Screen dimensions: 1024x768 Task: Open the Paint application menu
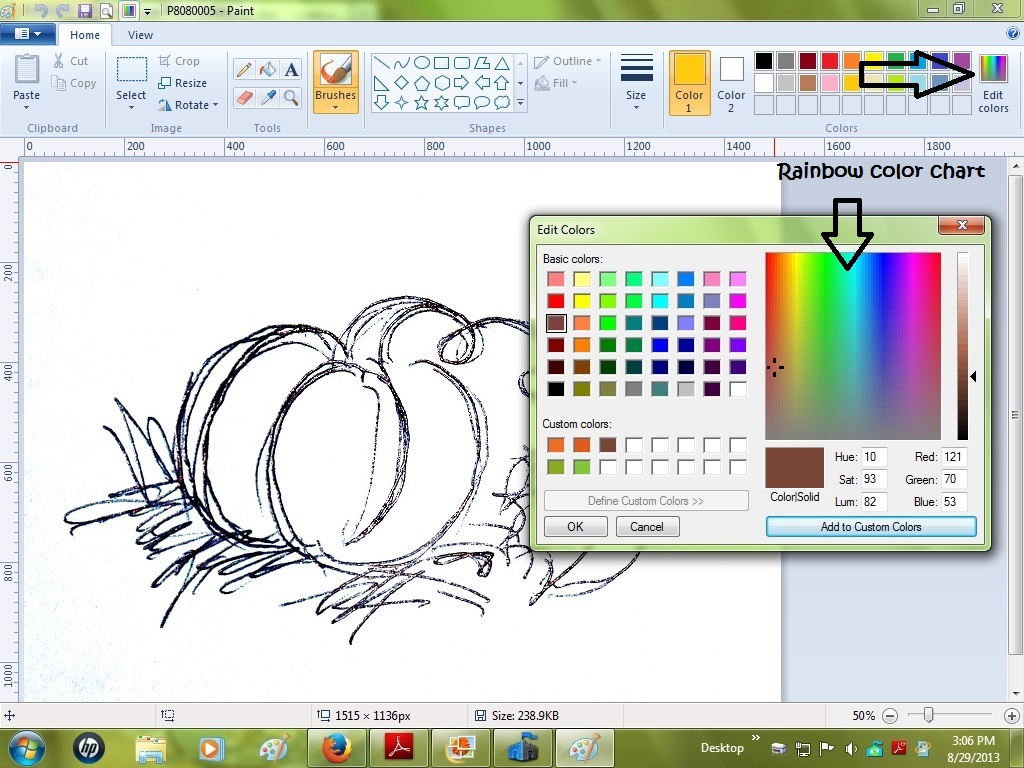(28, 33)
